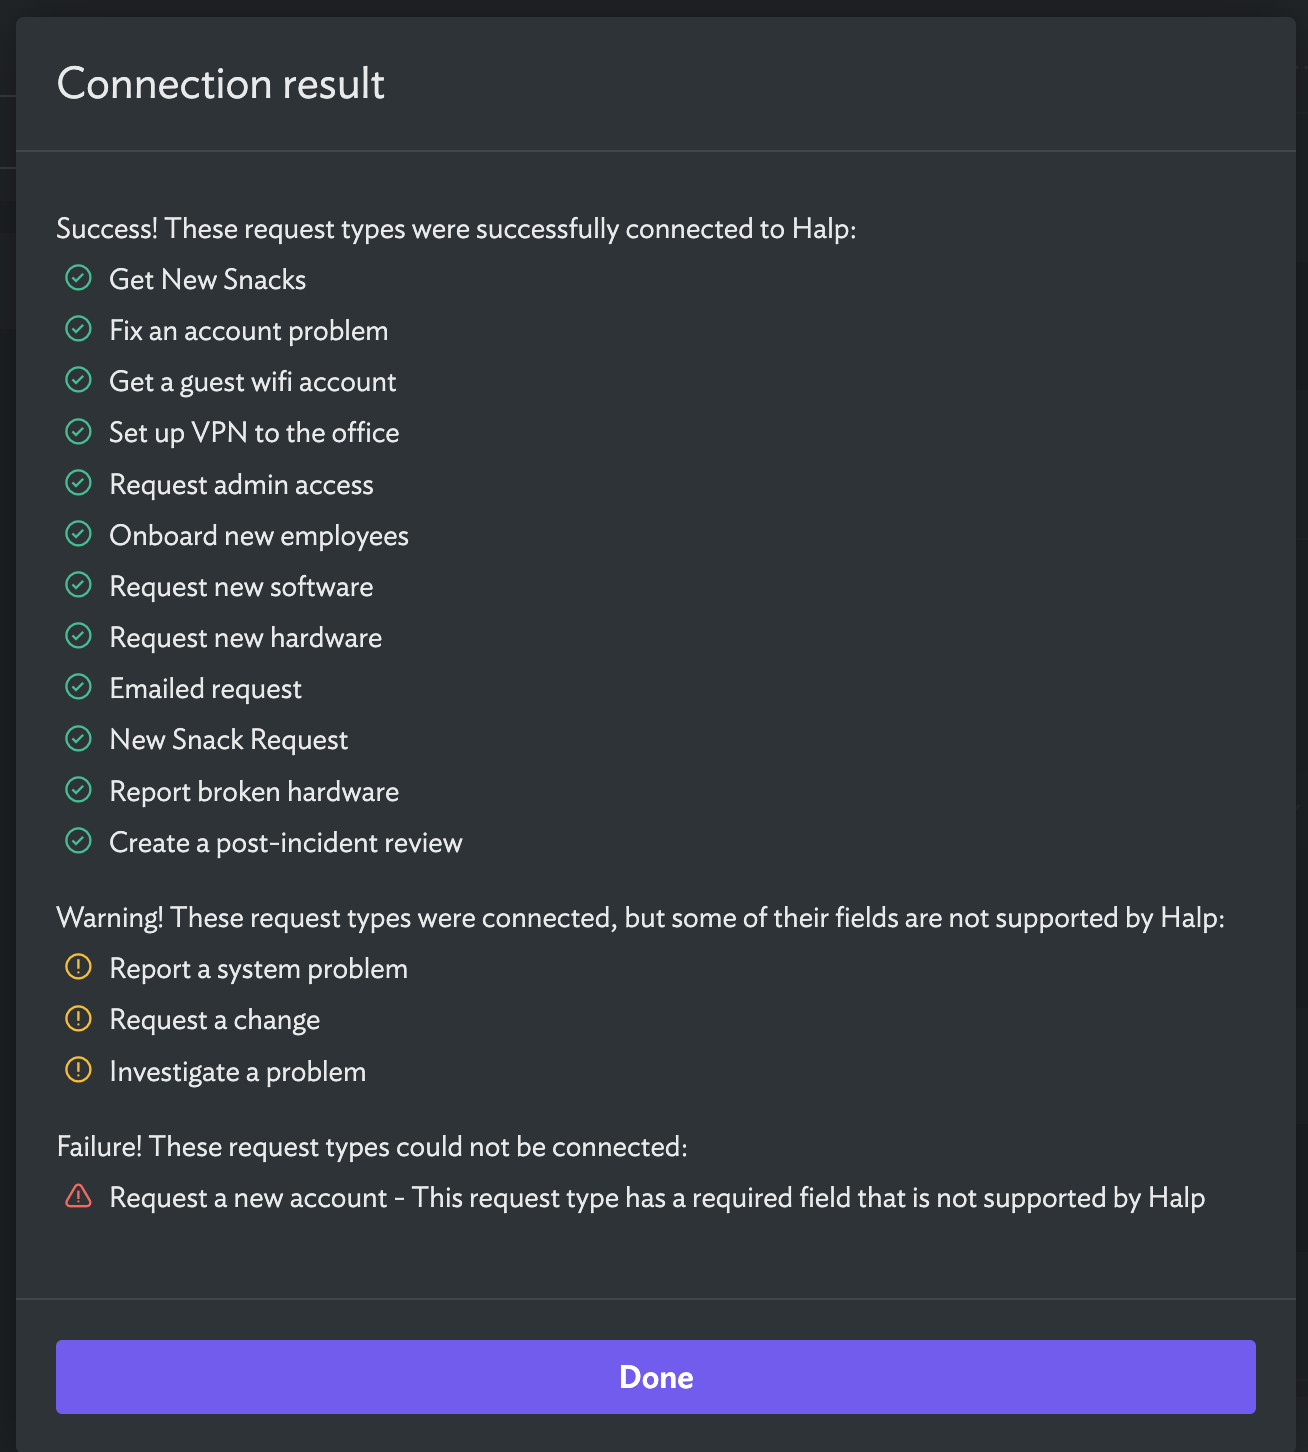Click the Request a new account failure message
Image resolution: width=1308 pixels, height=1452 pixels.
tap(657, 1198)
